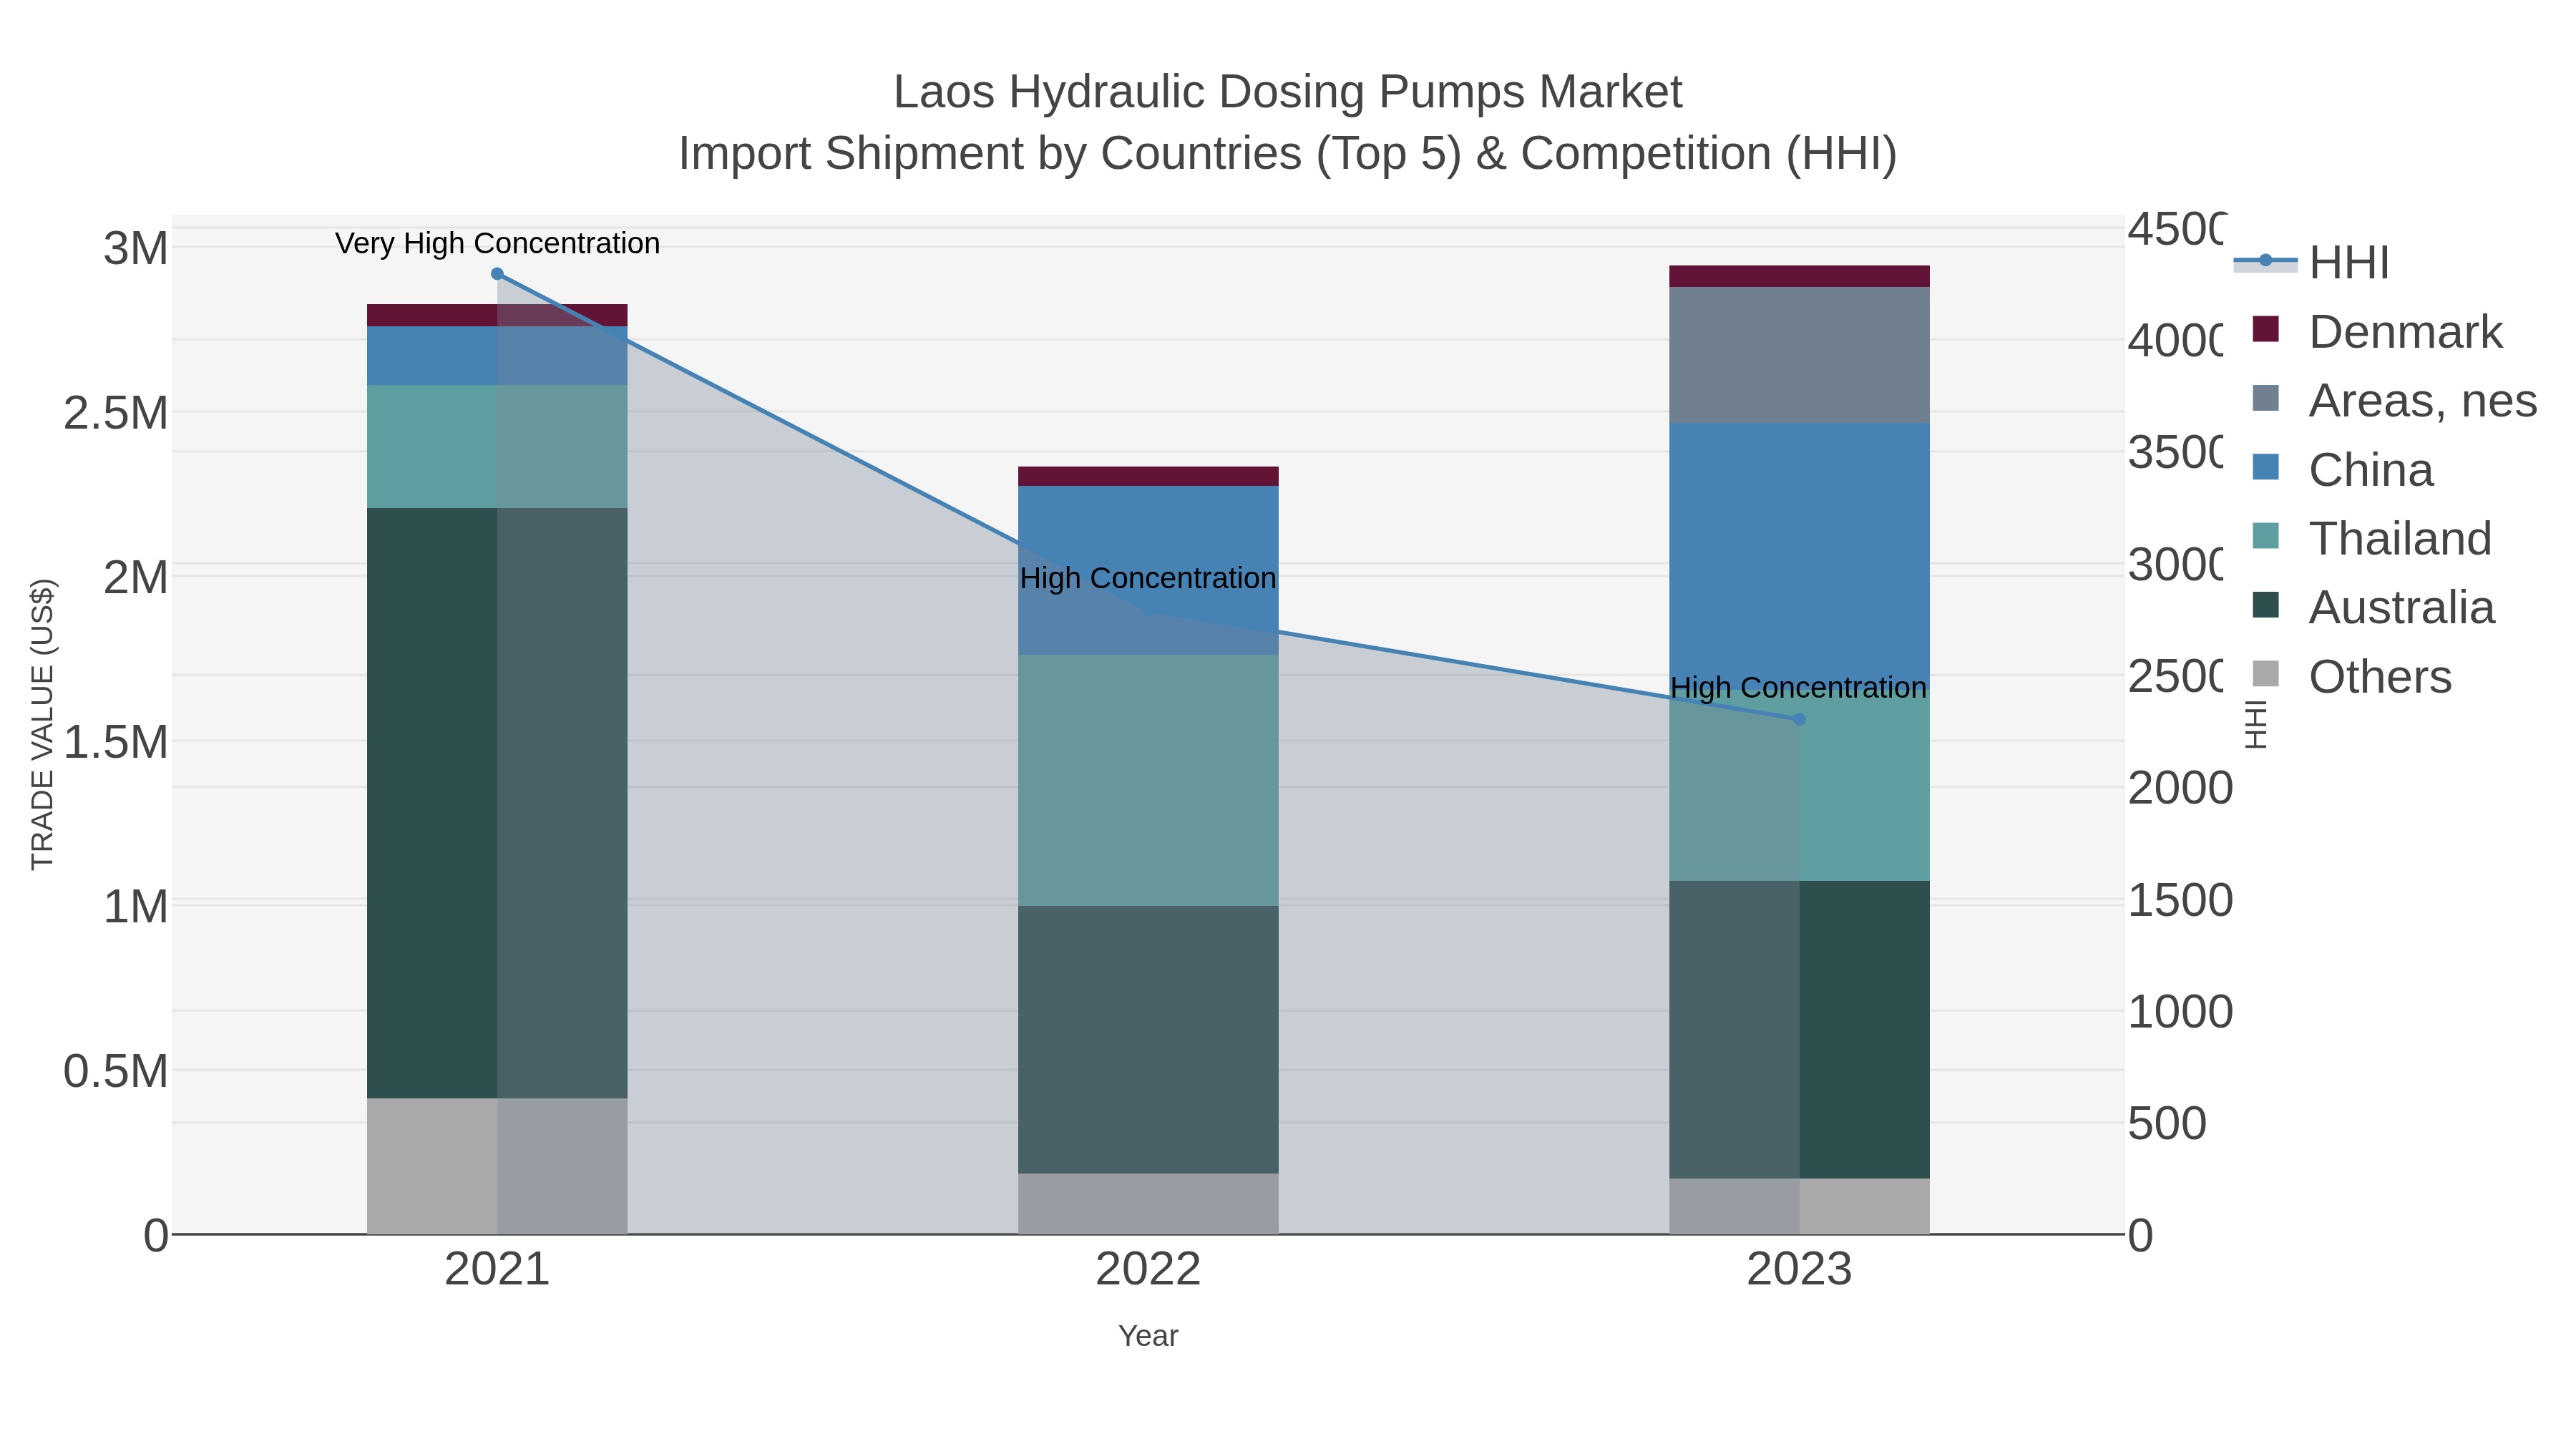2576x1449 pixels.
Task: Click Others segment in 2022 bar
Action: click(1148, 1204)
